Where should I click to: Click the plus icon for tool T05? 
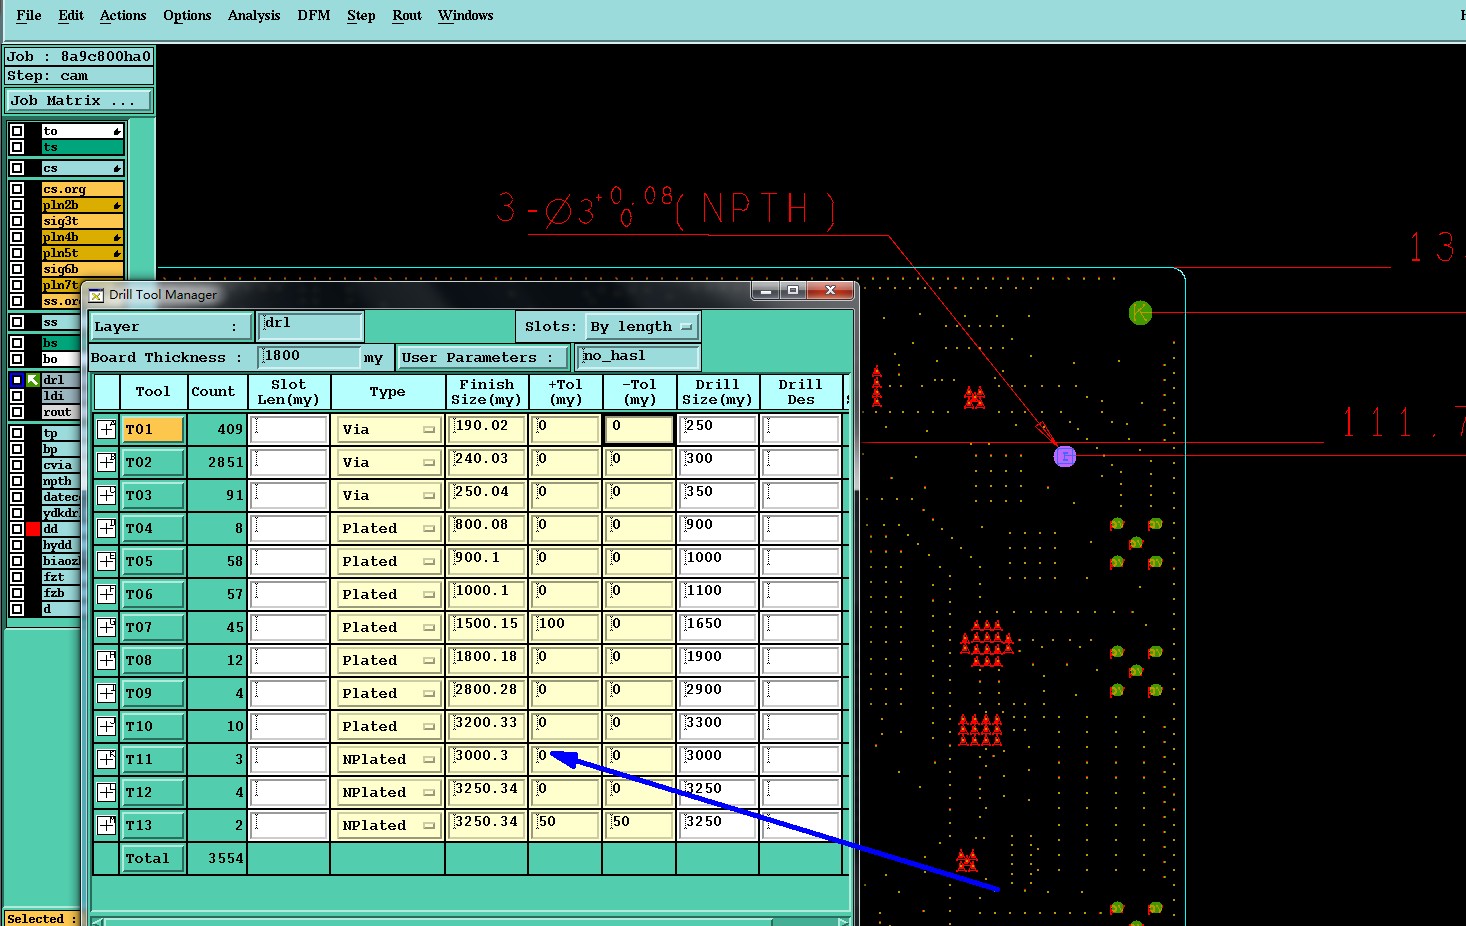106,561
